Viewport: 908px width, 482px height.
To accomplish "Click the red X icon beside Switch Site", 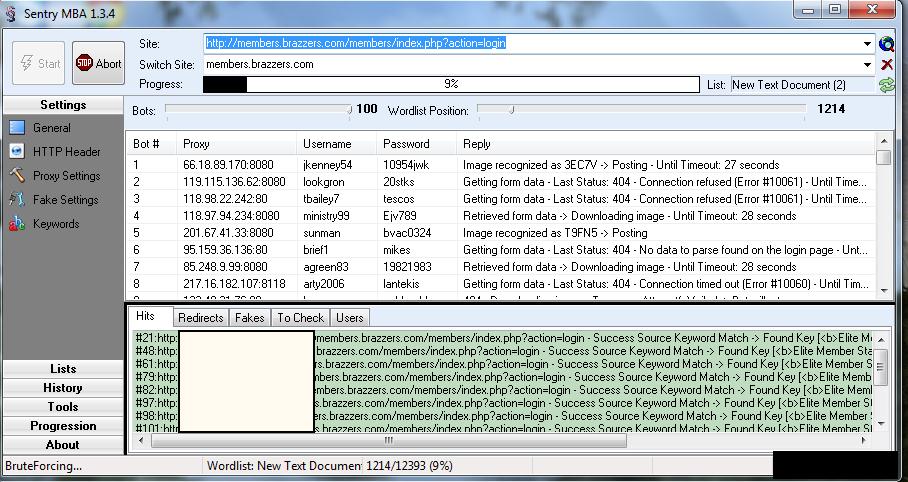I will pyautogui.click(x=887, y=64).
